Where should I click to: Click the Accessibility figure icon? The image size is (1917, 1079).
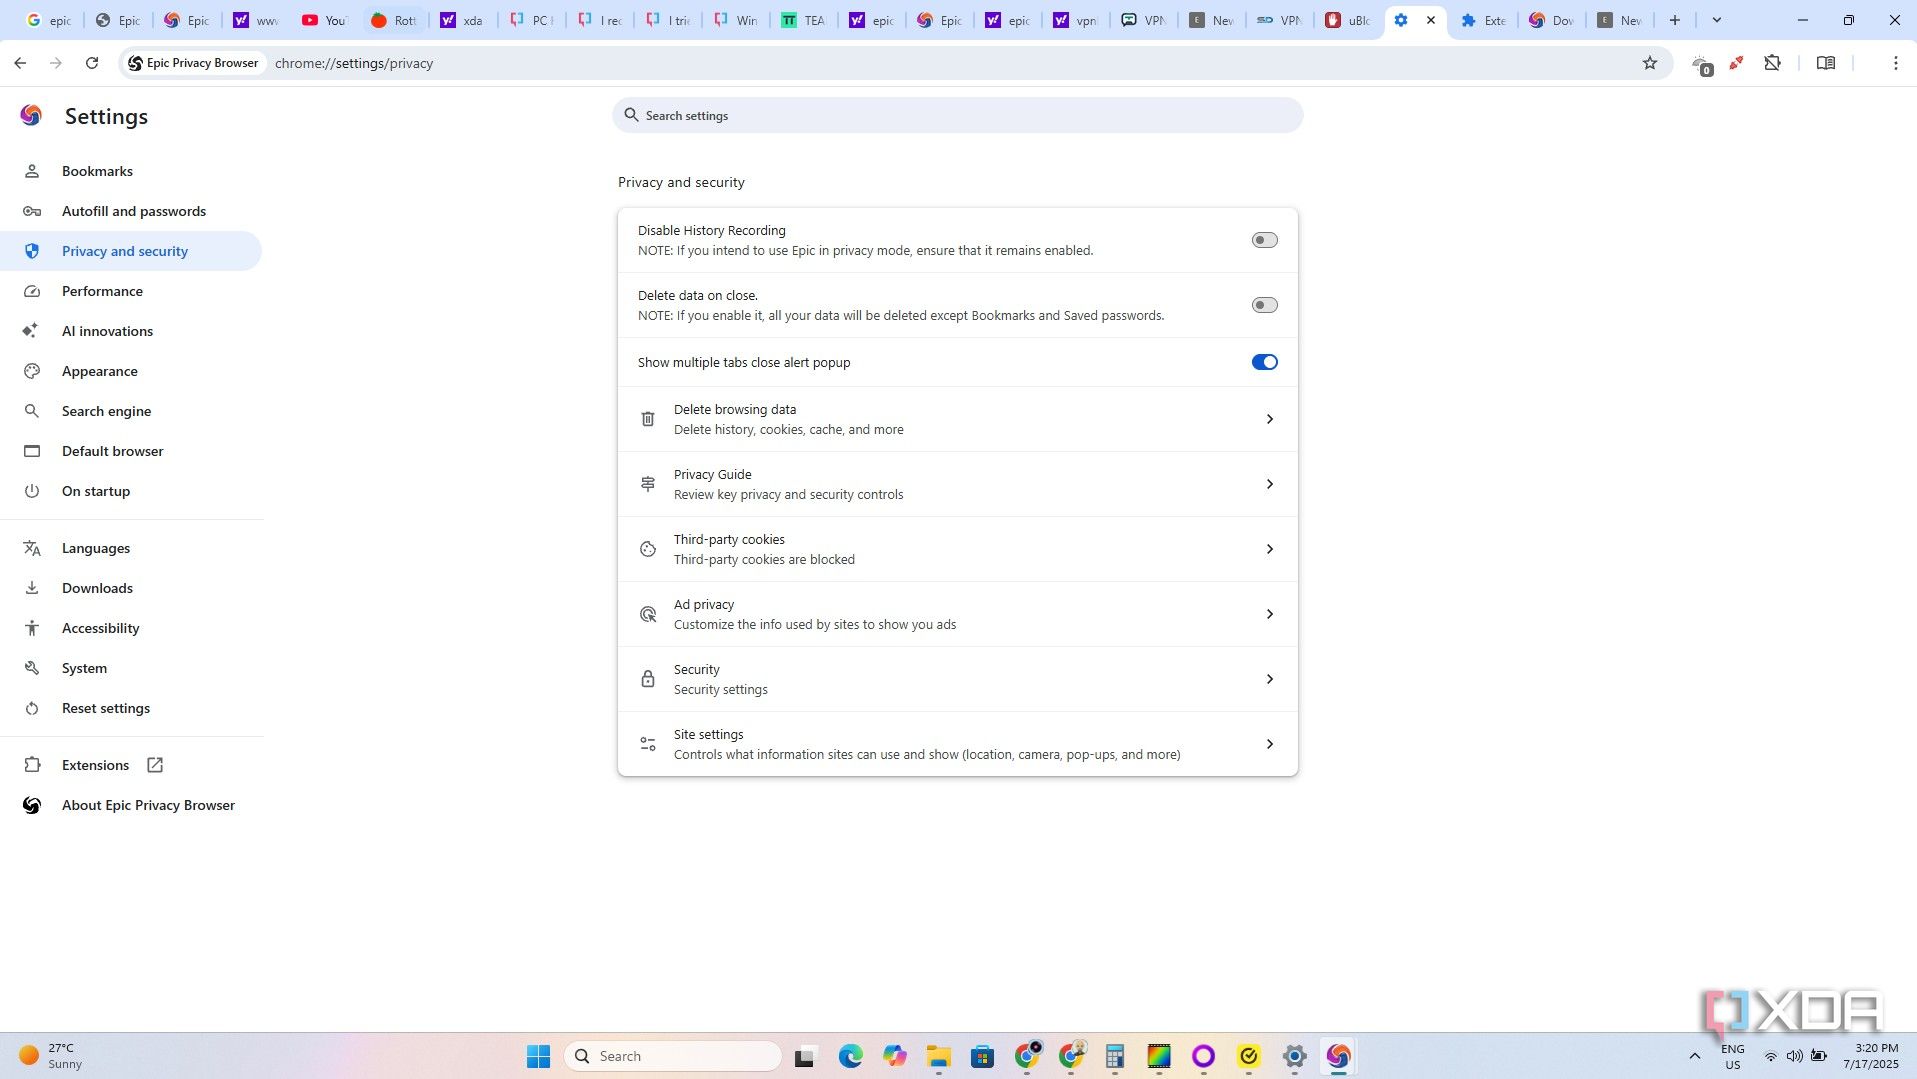[x=32, y=628]
